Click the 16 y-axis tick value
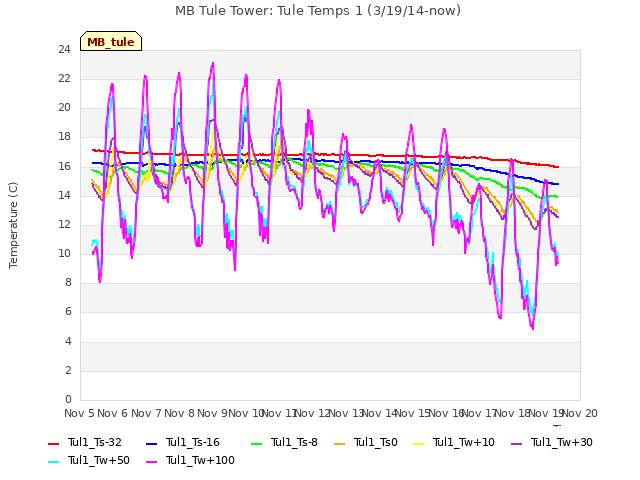640x480 pixels. point(64,166)
